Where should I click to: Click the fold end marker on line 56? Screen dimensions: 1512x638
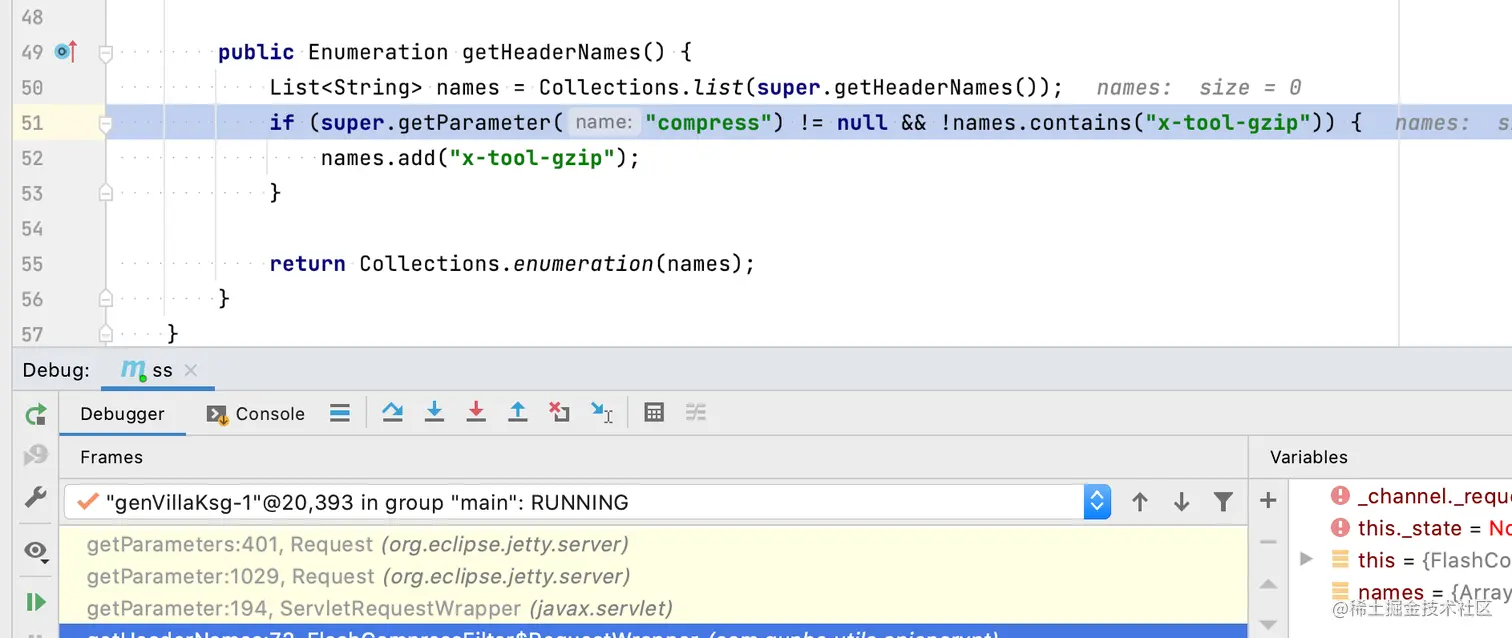click(106, 298)
